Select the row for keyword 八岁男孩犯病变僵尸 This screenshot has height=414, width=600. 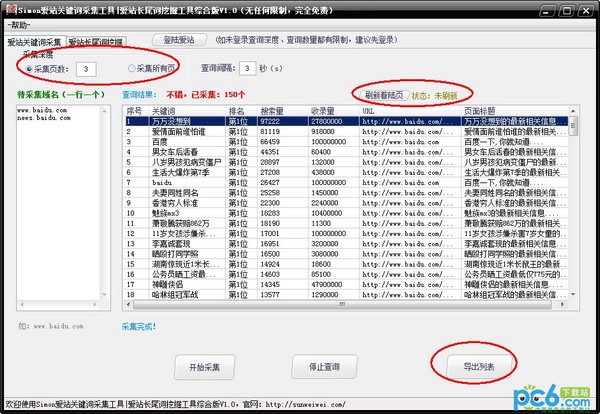point(347,162)
